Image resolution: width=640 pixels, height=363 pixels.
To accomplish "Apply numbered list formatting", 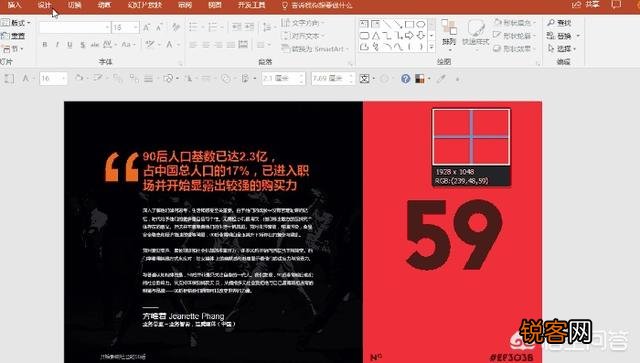I will [x=214, y=27].
